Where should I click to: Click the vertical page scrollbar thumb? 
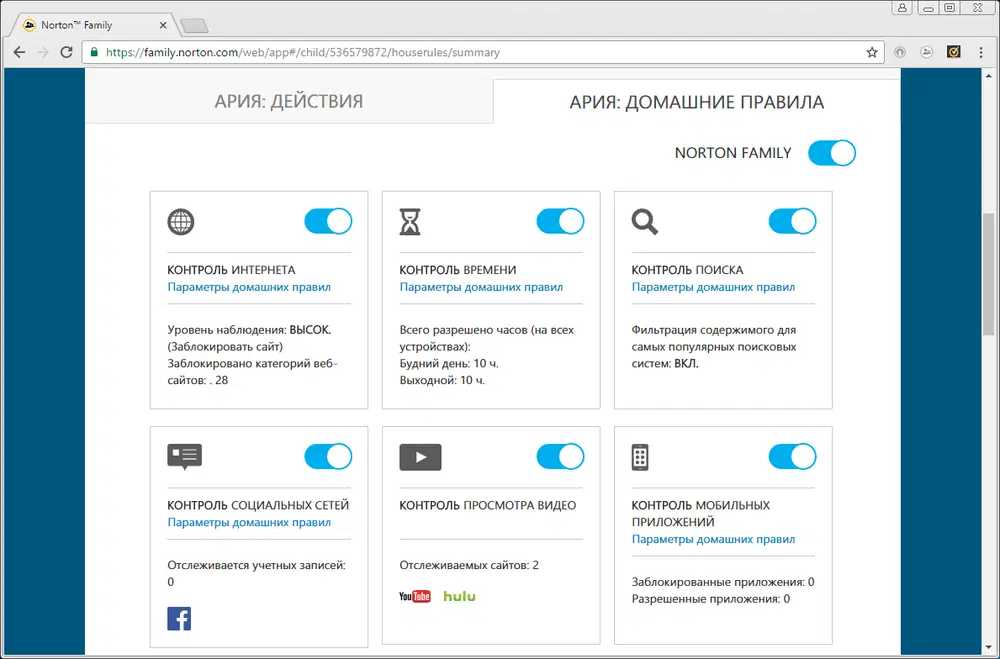989,274
